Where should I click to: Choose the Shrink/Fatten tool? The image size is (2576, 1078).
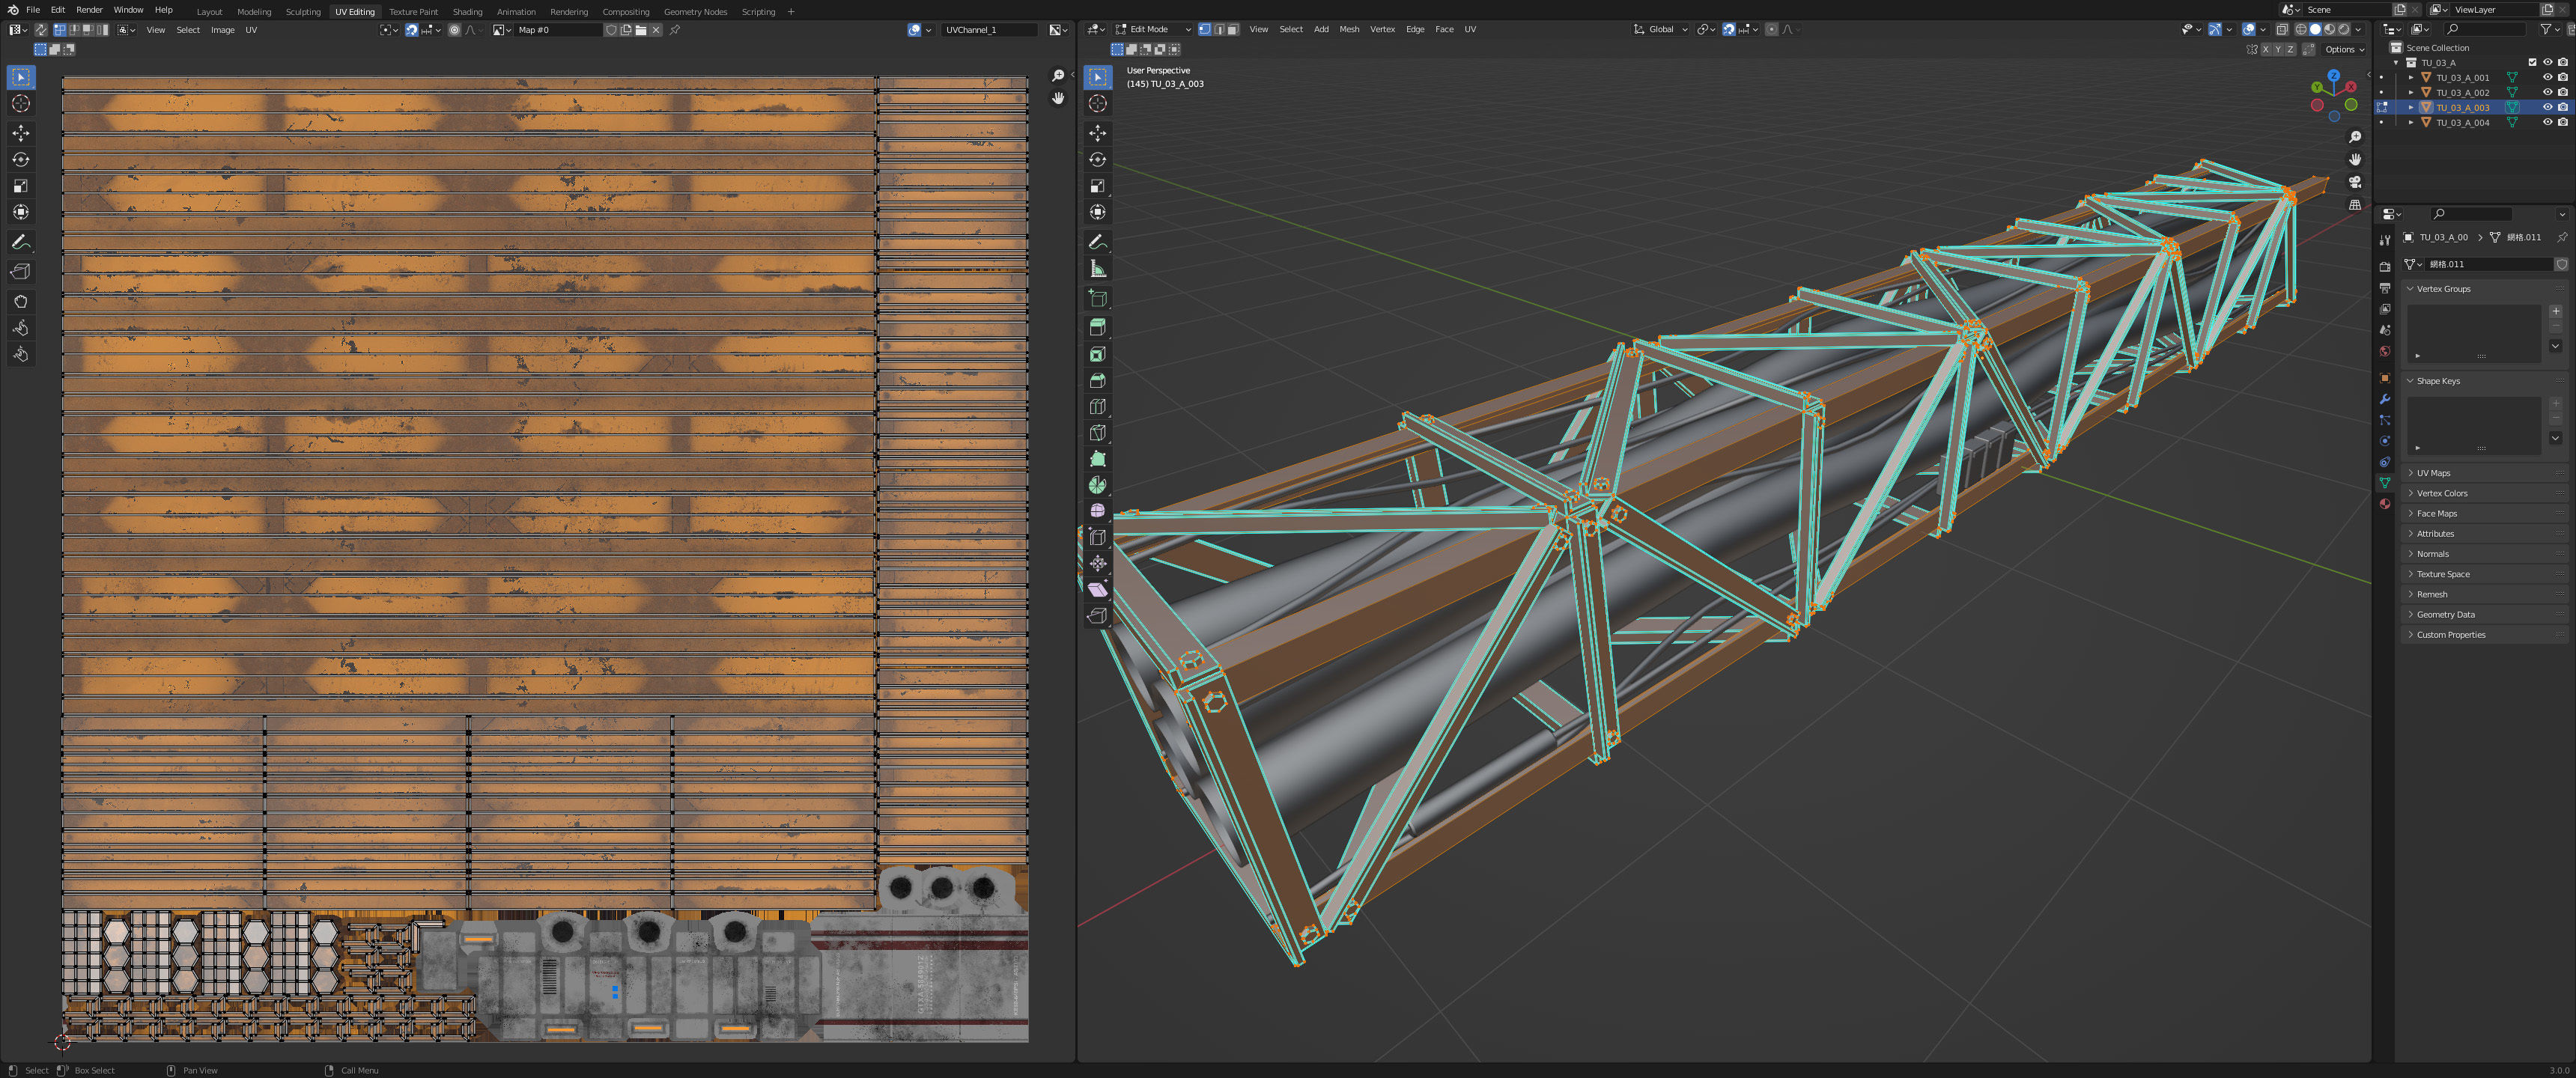click(1098, 563)
